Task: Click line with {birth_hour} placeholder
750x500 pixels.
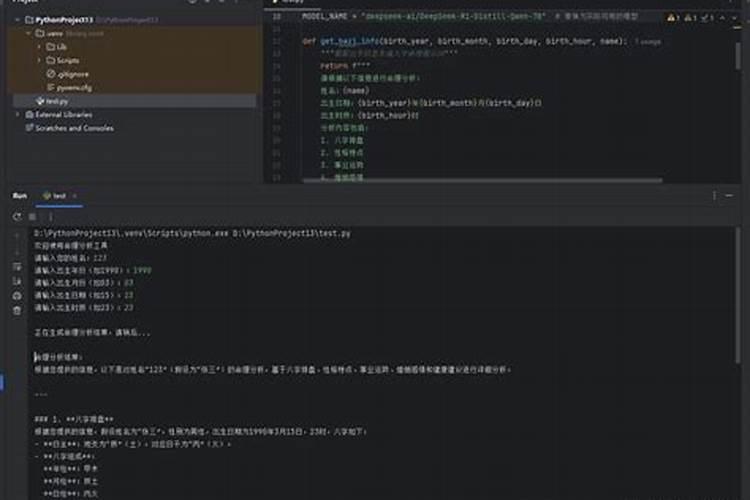Action: click(369, 115)
